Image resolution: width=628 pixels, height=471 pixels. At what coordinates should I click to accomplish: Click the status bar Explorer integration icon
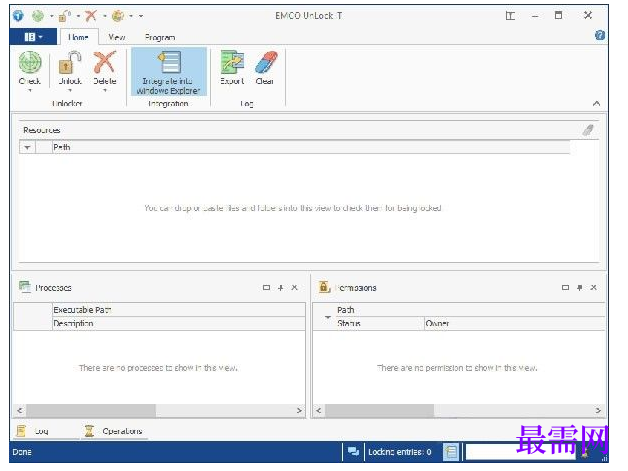451,452
